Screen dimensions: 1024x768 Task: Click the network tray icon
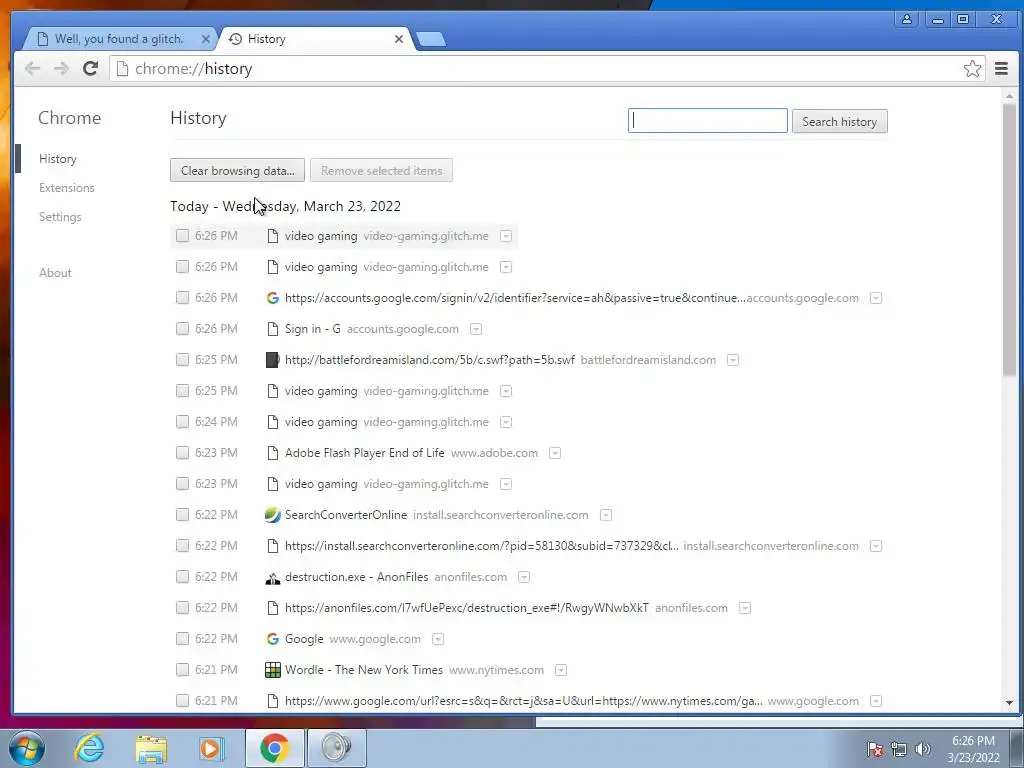click(x=899, y=749)
